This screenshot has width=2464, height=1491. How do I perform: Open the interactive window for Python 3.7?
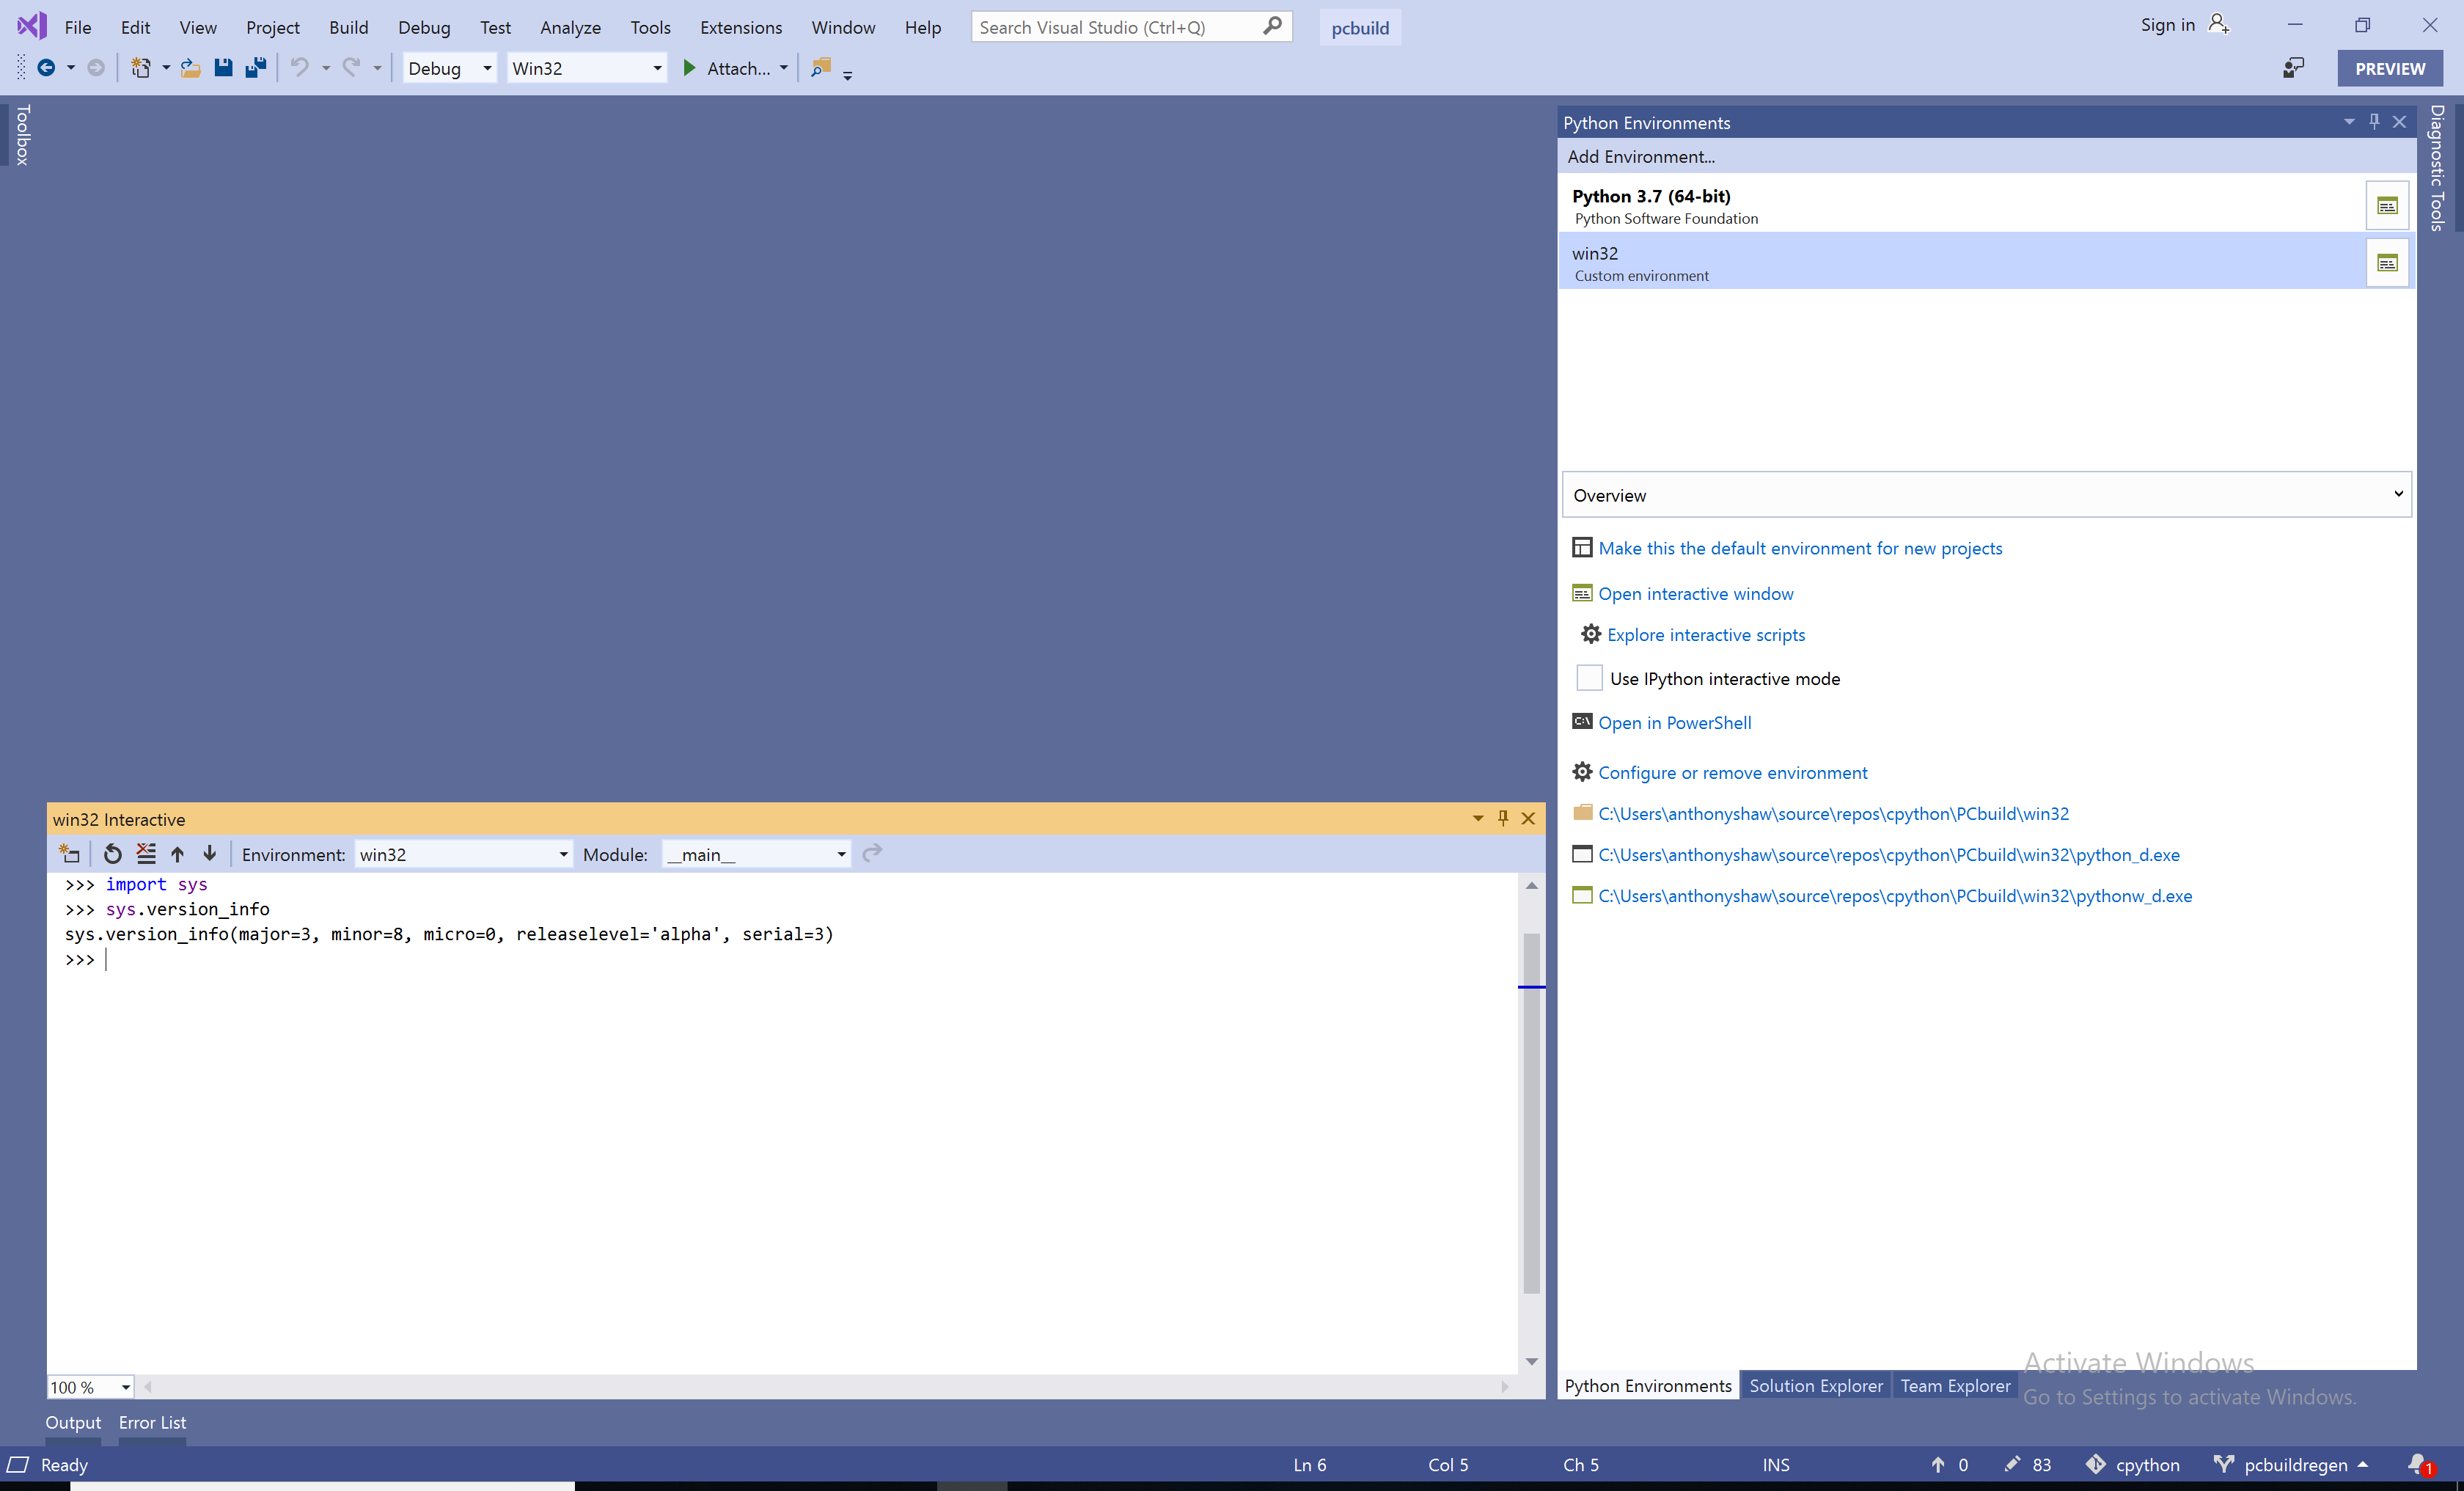(2388, 204)
